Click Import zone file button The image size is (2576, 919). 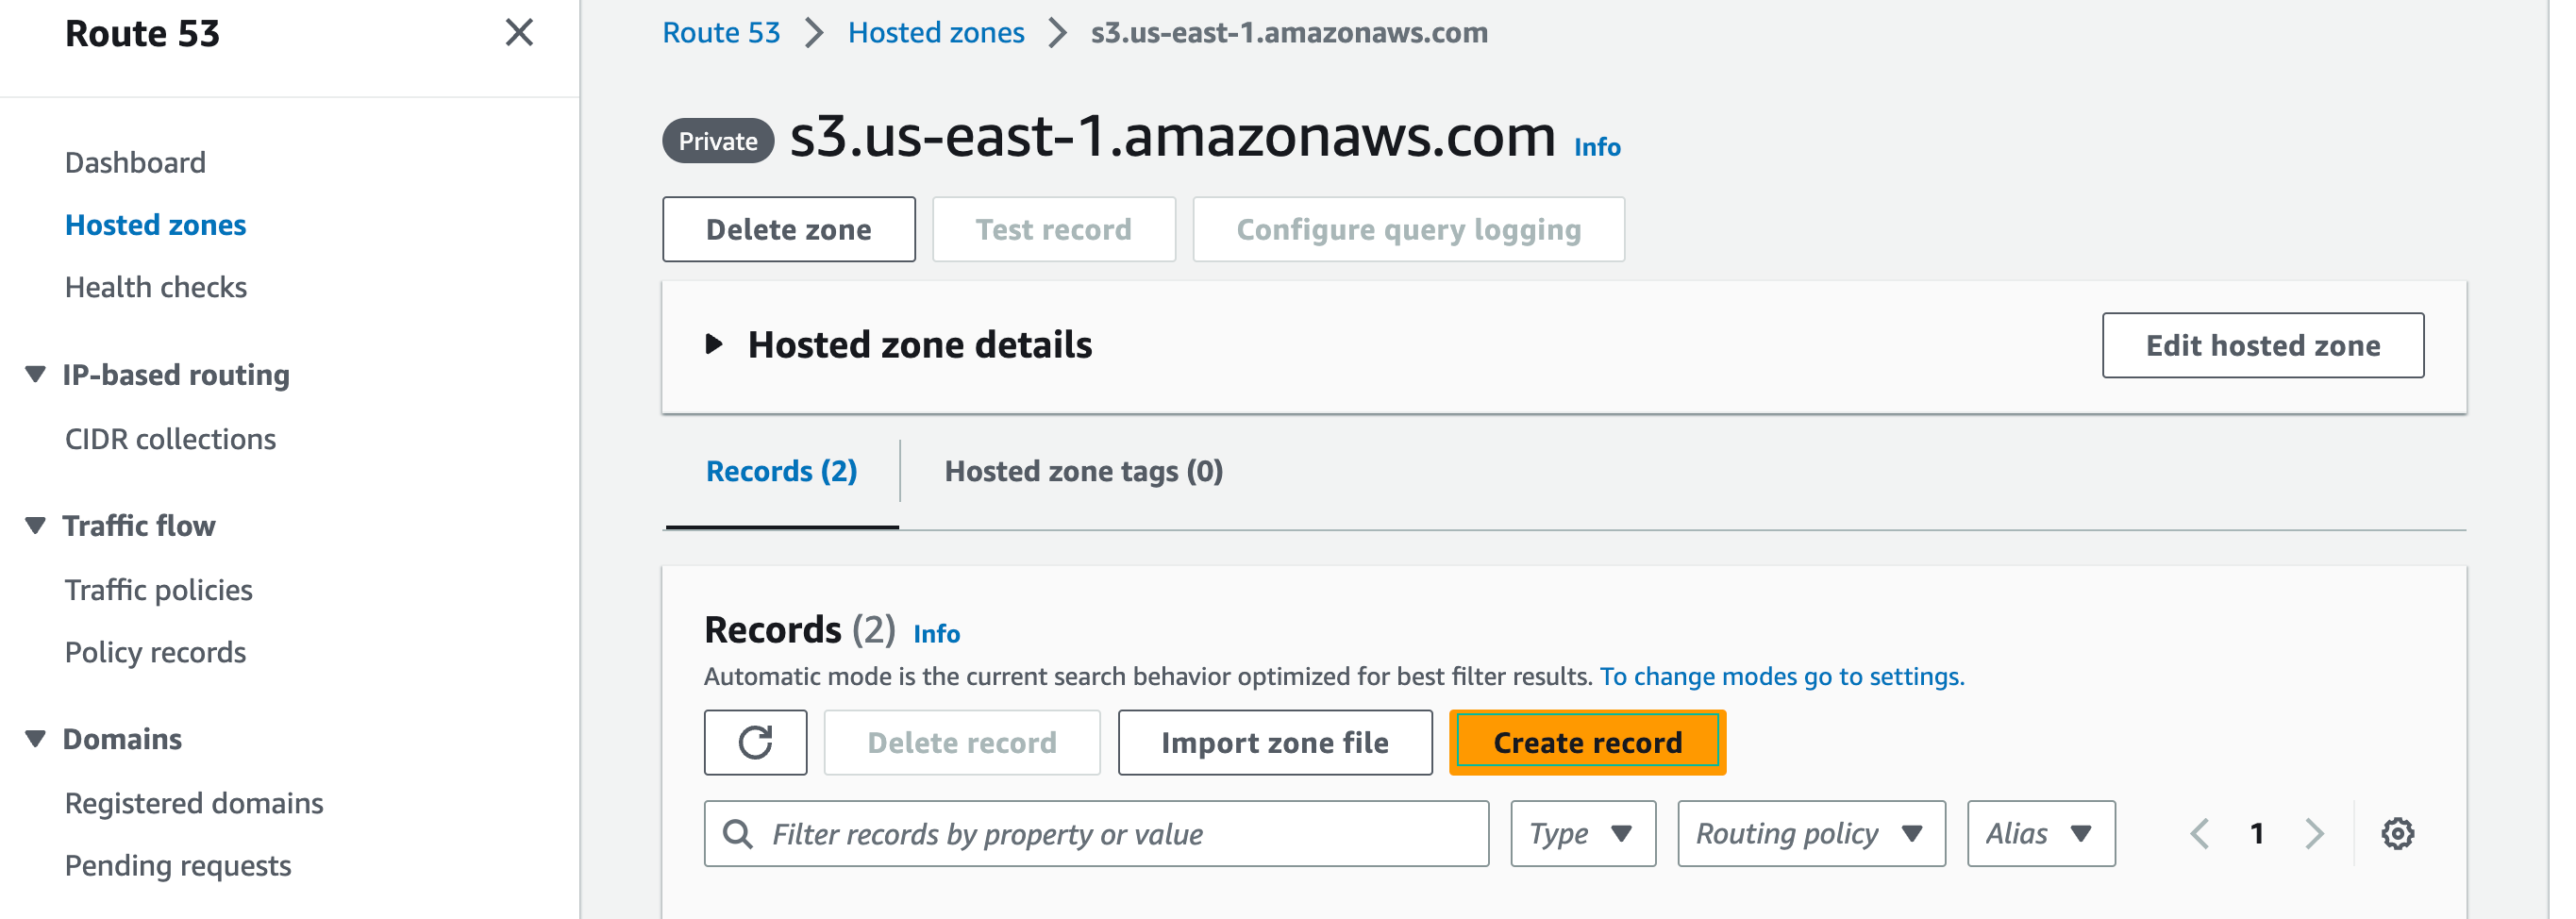1274,743
